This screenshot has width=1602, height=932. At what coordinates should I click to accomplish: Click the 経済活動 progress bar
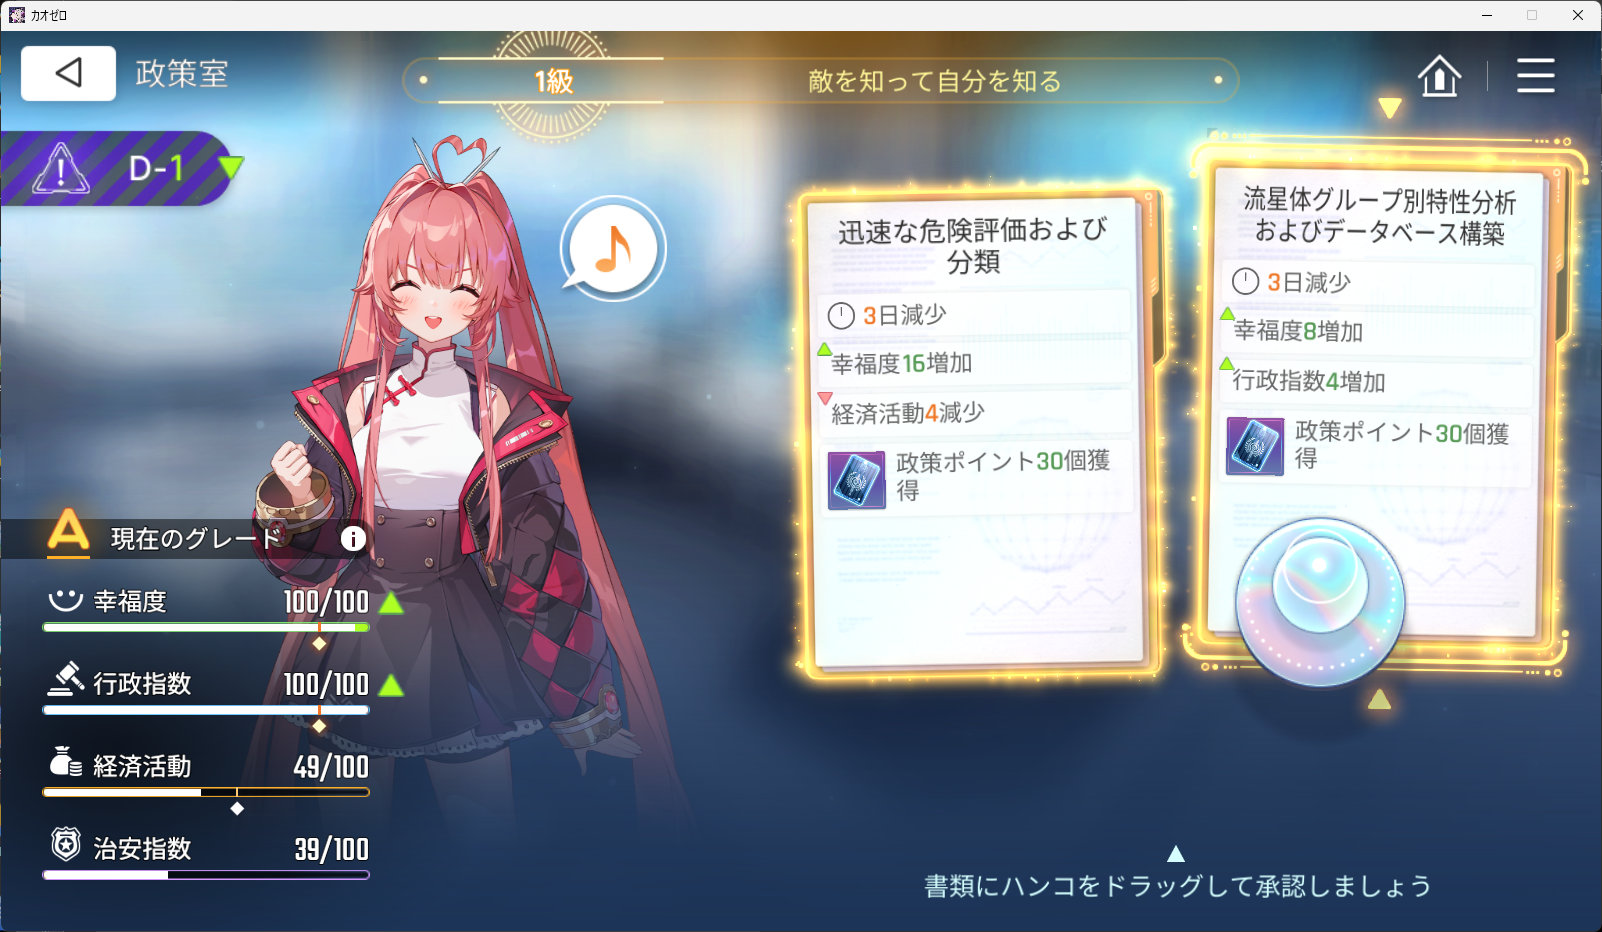(206, 792)
